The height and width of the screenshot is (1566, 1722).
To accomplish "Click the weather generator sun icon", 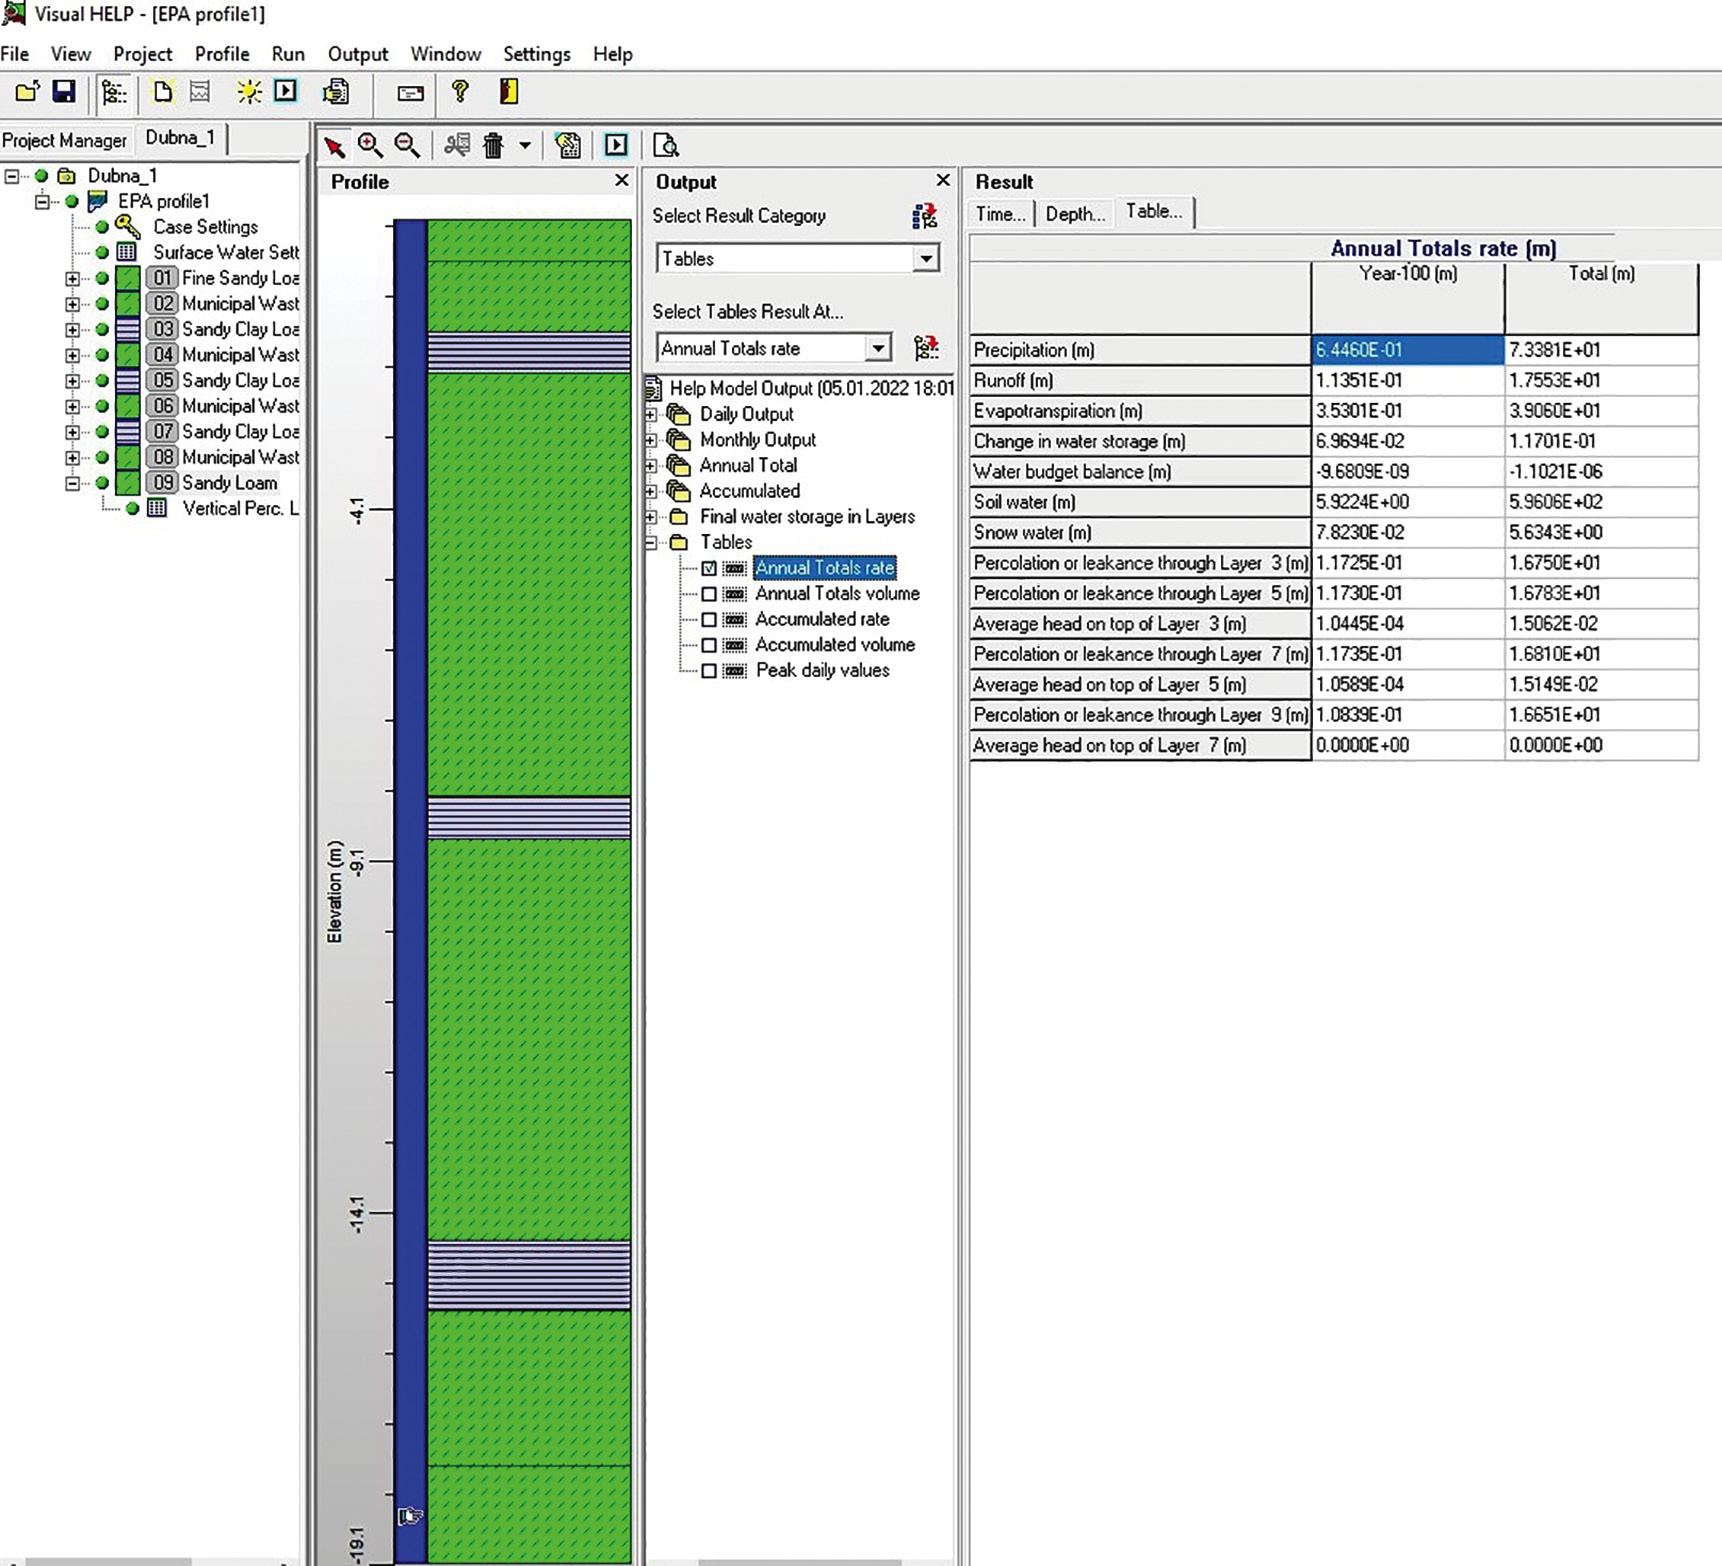I will point(248,92).
